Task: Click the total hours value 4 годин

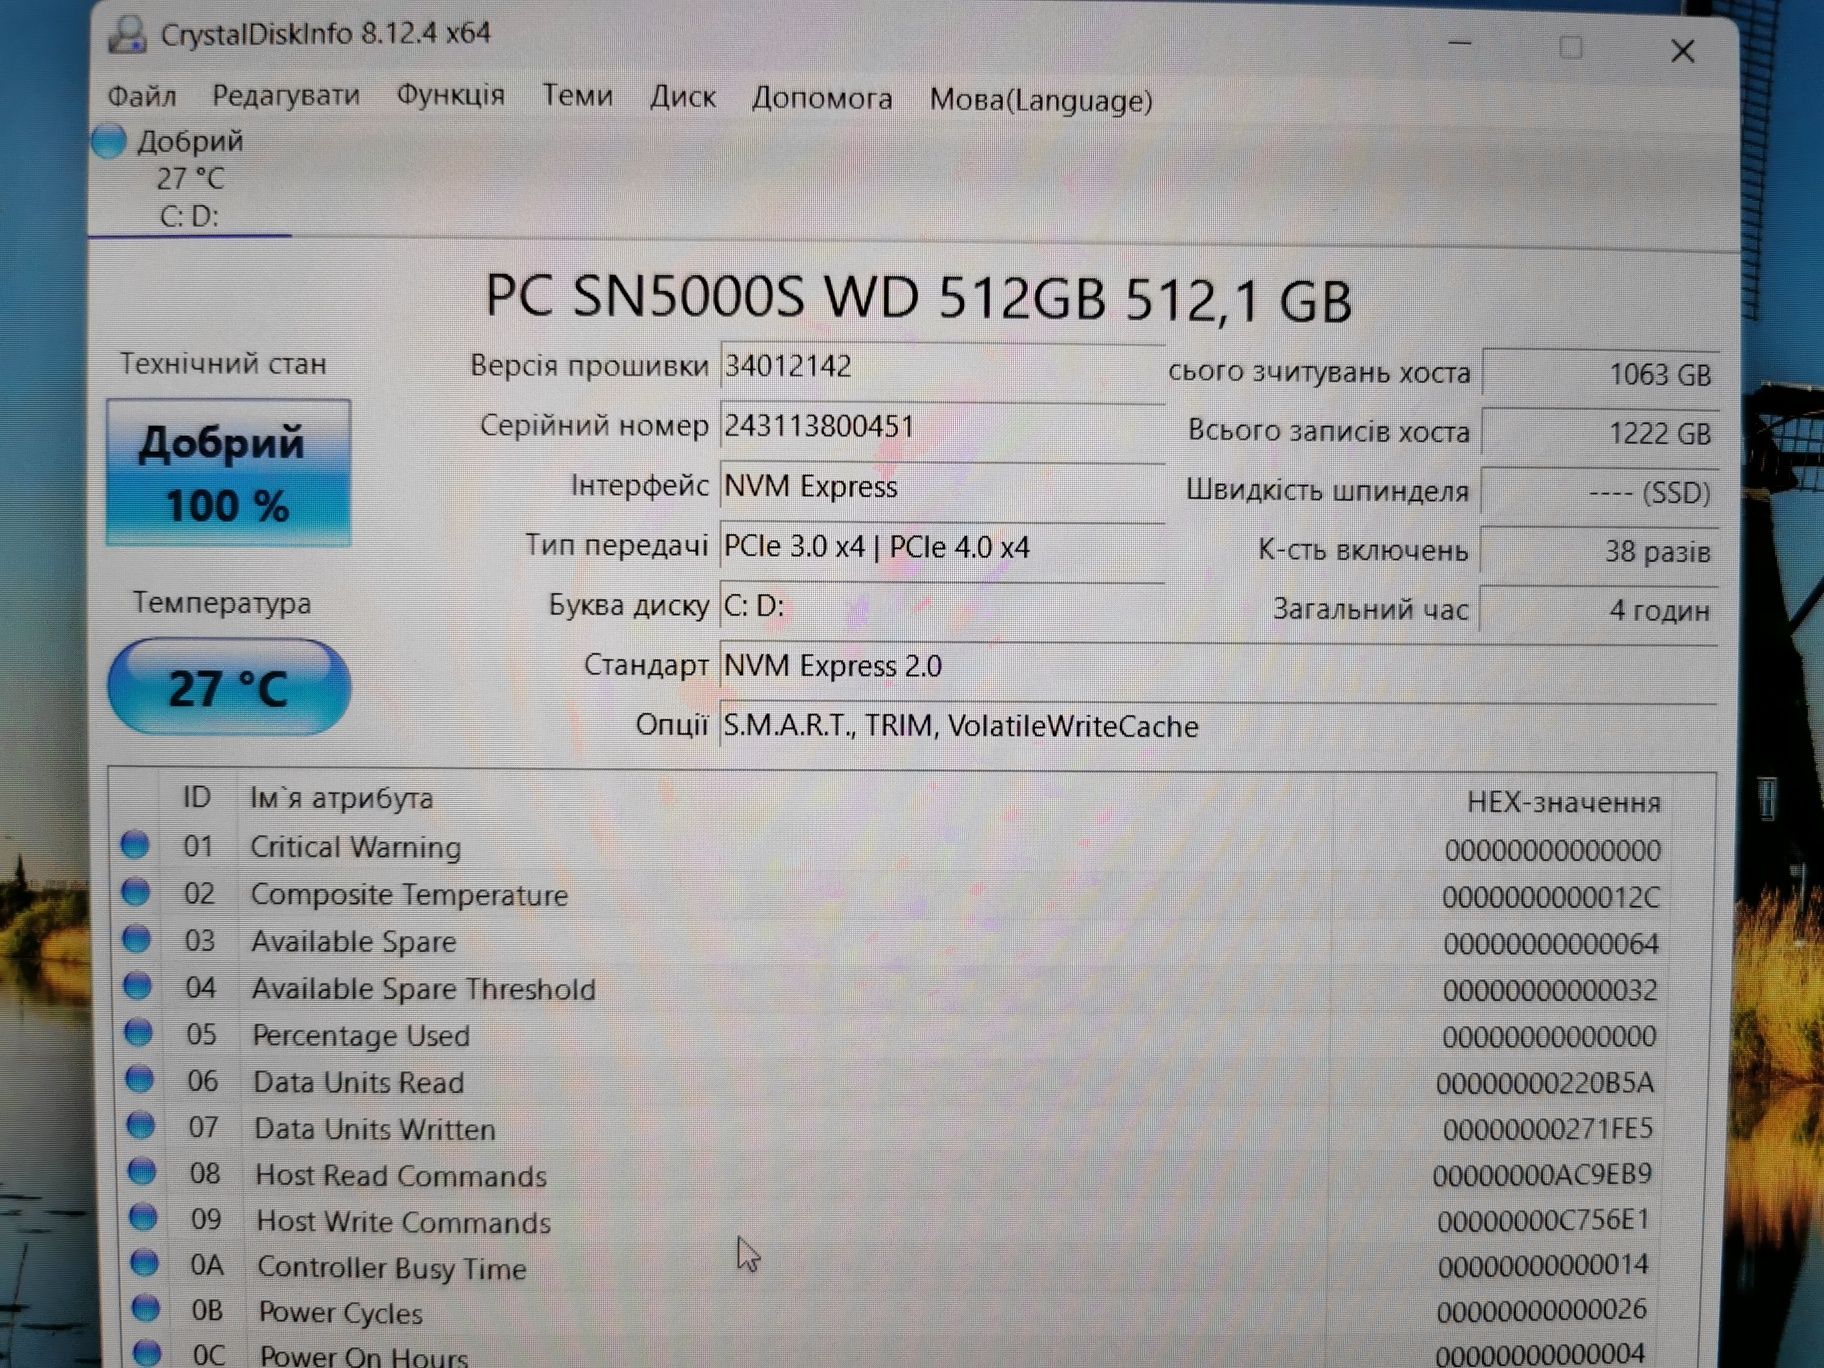Action: [1600, 610]
